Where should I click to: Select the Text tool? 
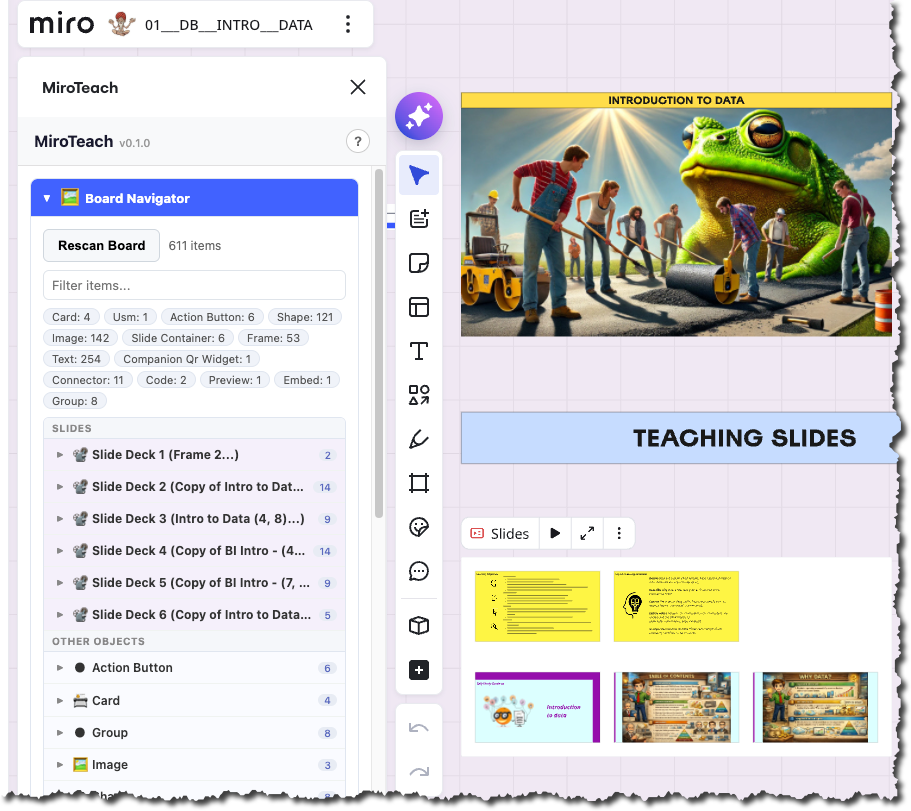[x=419, y=351]
